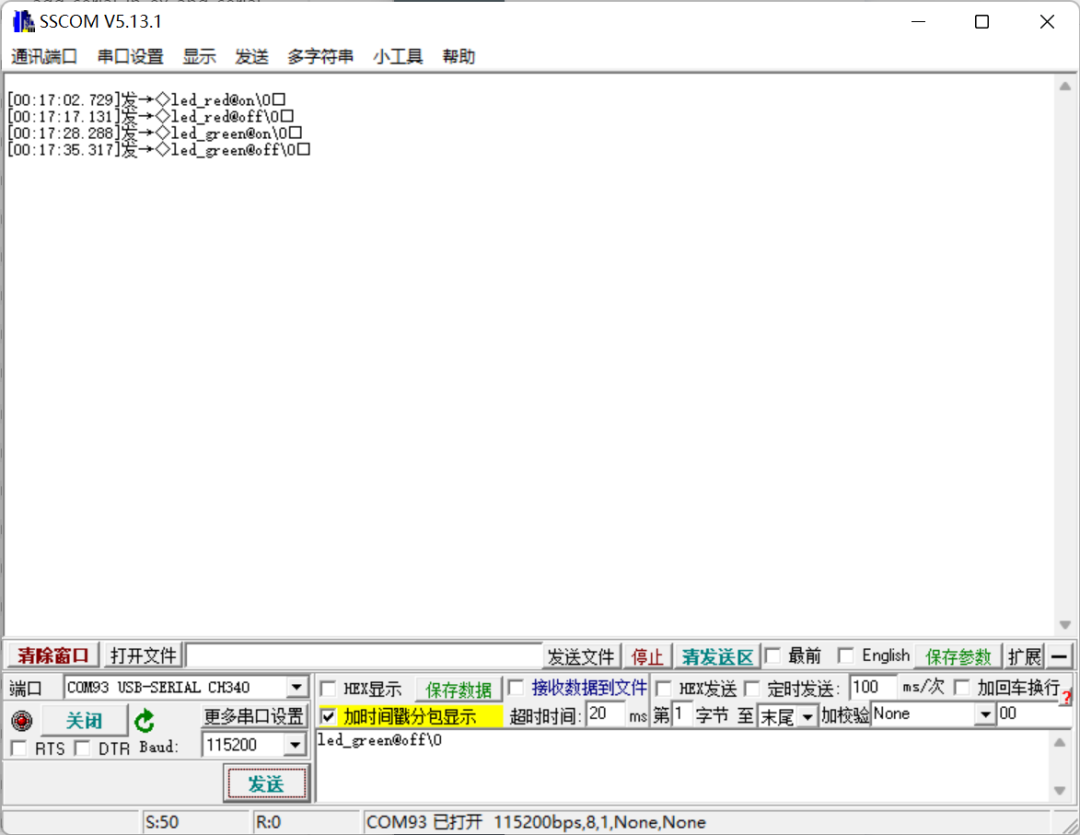This screenshot has height=835, width=1080.
Task: Click the green port refresh icon beside Baud
Action: 145,718
